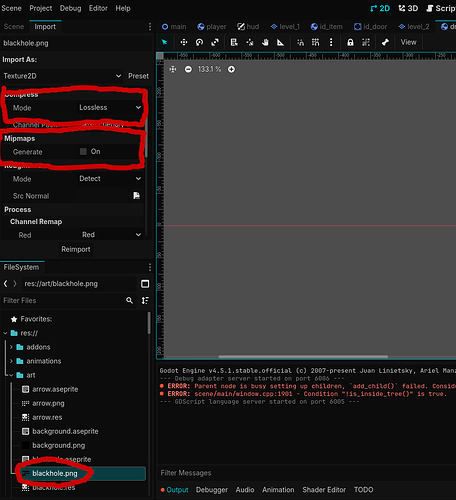Viewport: 456px width, 500px height.
Task: Open the import Preset menu
Action: (138, 76)
